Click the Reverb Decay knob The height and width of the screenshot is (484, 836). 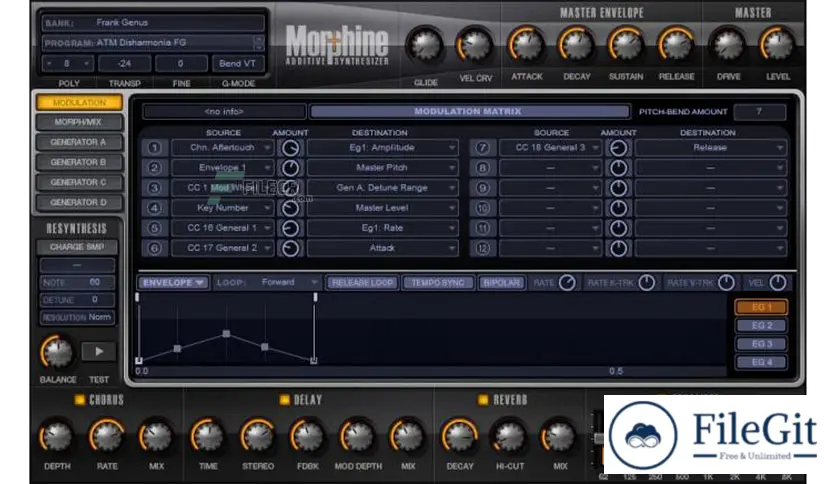(460, 437)
